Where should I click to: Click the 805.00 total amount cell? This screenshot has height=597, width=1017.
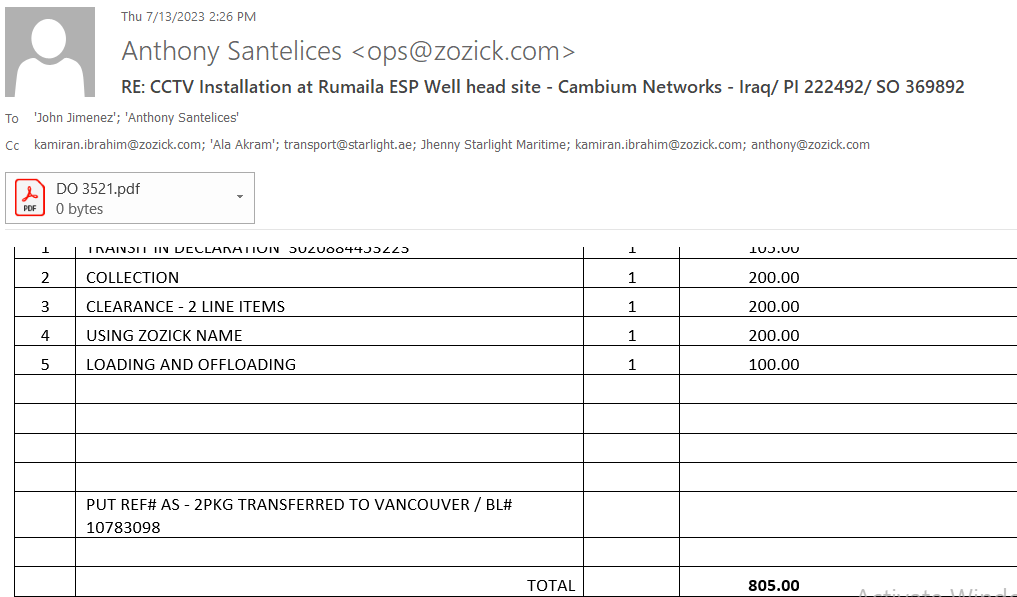coord(773,585)
